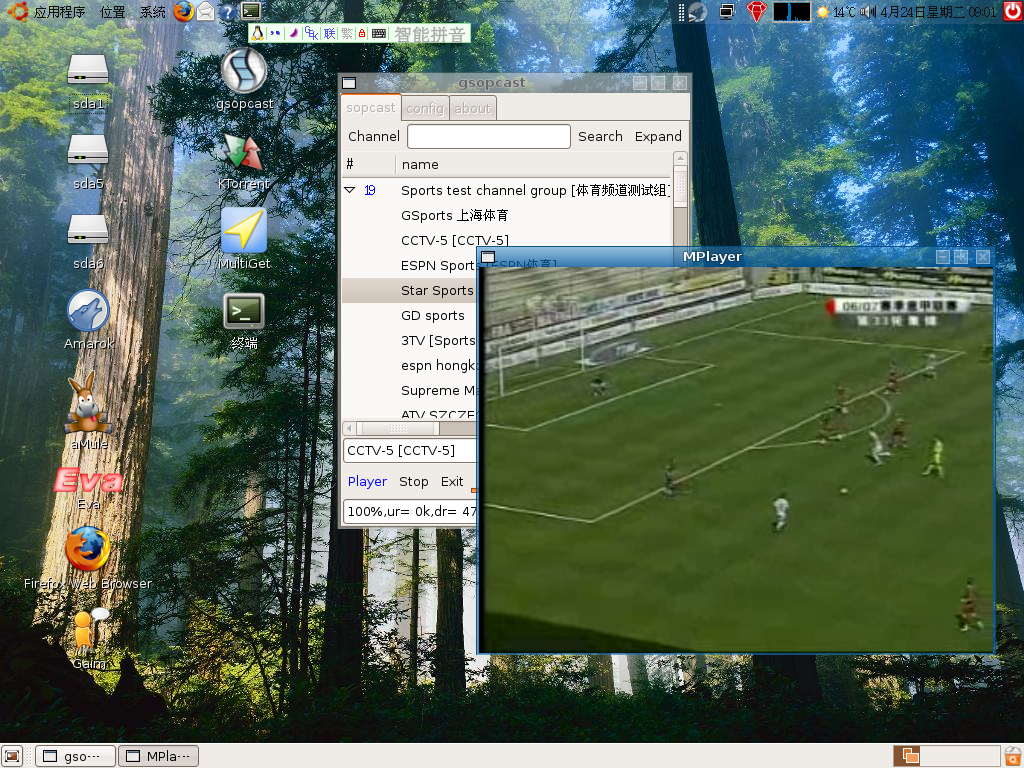Viewport: 1024px width, 768px height.
Task: Click the red gem tray icon
Action: [x=756, y=12]
